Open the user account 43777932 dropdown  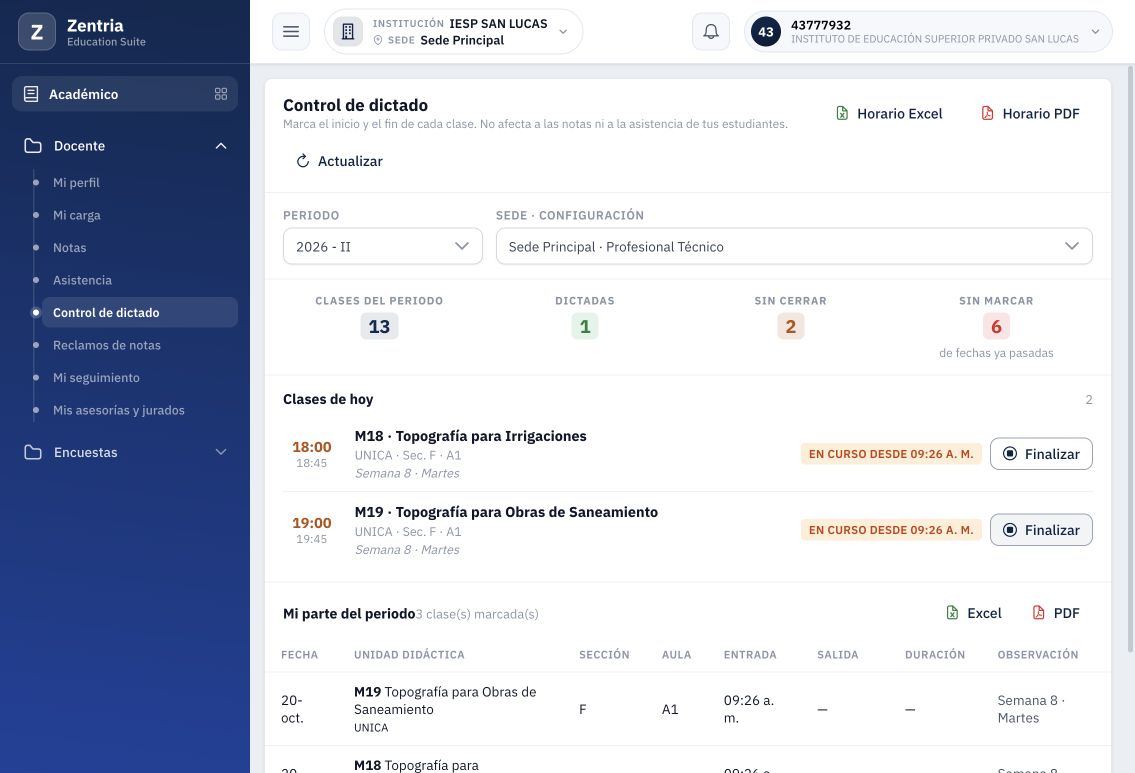[x=928, y=32]
